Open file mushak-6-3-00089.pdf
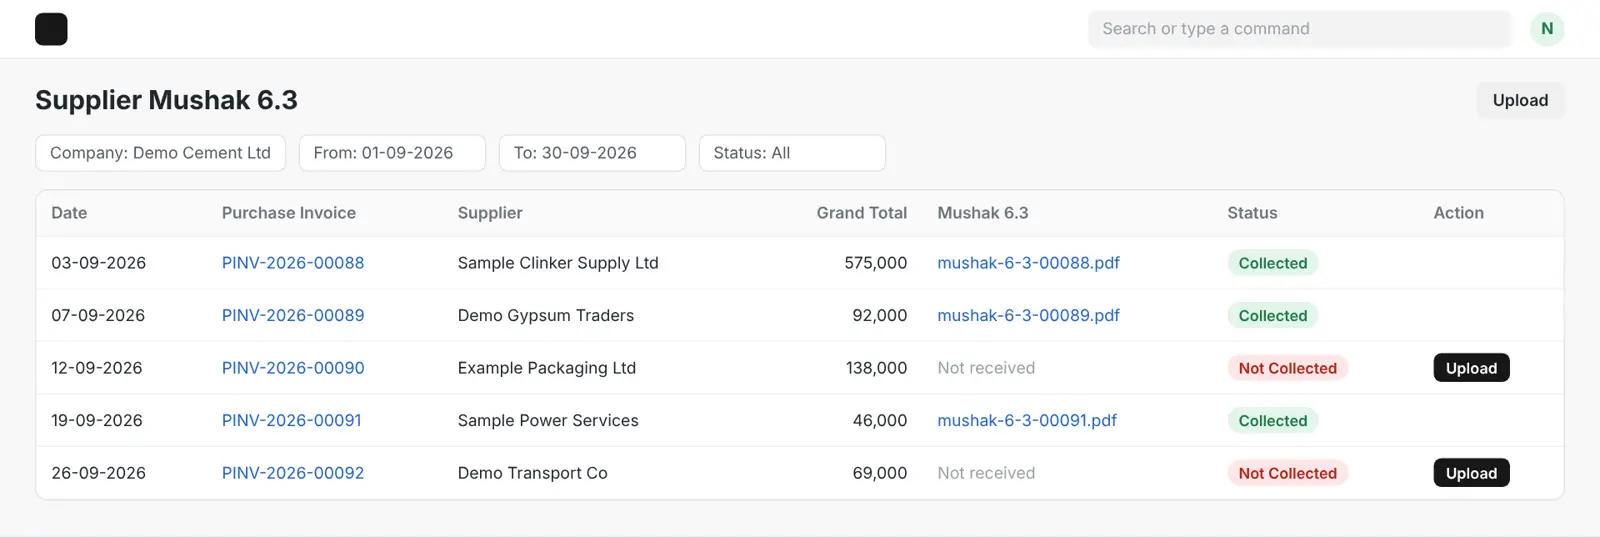 point(1028,315)
